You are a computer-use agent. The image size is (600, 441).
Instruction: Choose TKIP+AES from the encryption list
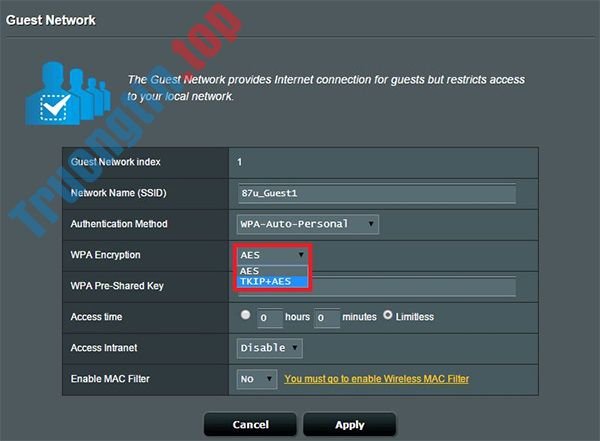[272, 281]
